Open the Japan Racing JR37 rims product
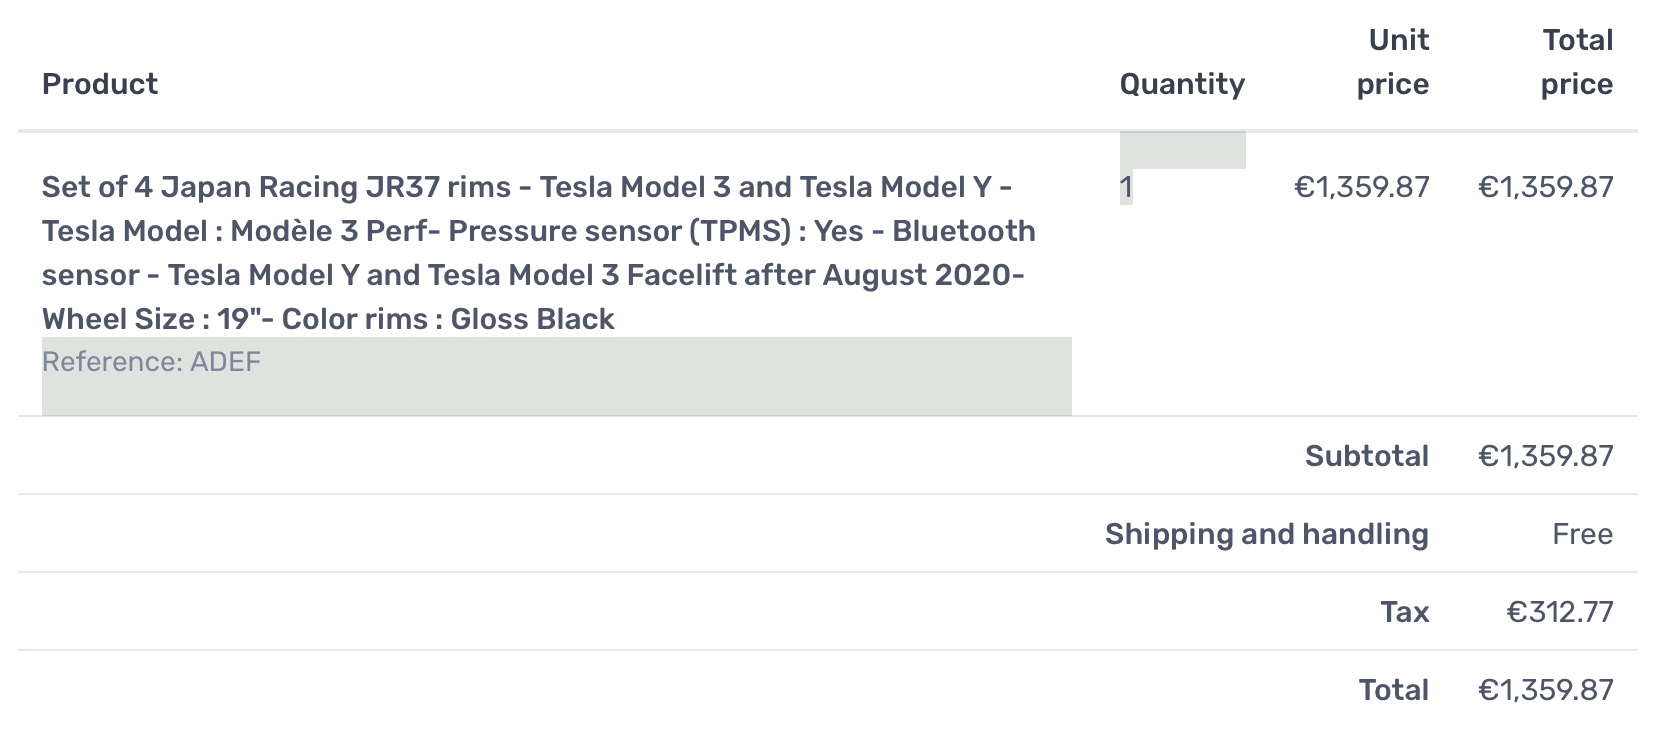 pyautogui.click(x=539, y=253)
